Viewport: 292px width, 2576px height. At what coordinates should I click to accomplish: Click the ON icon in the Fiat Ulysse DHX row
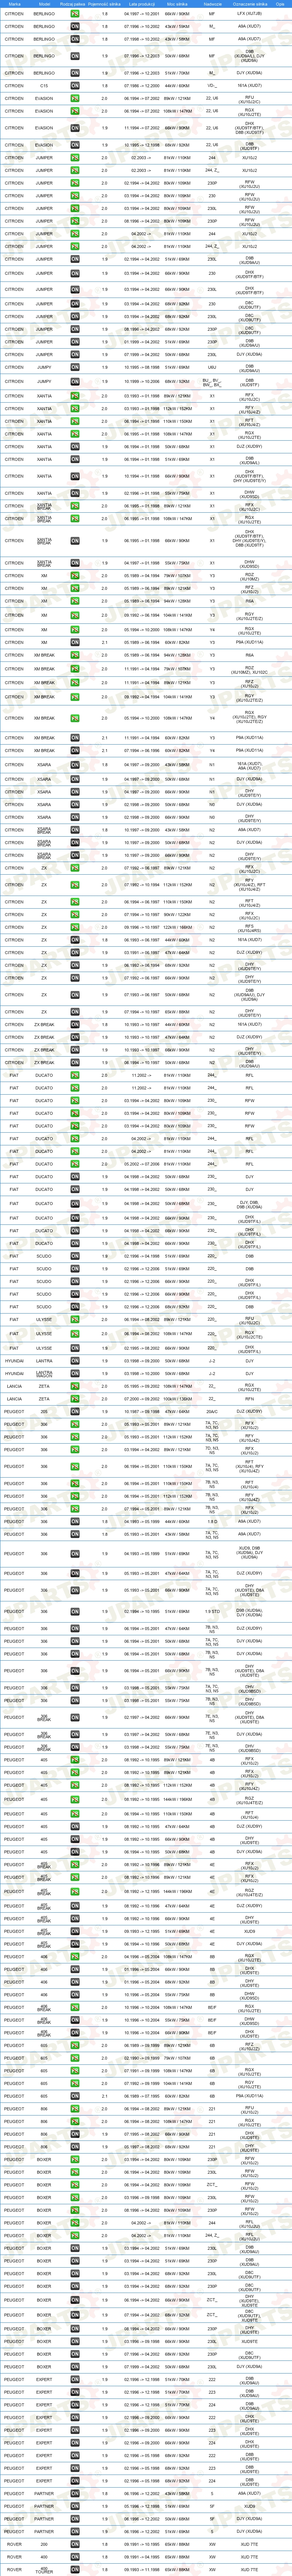75,1348
